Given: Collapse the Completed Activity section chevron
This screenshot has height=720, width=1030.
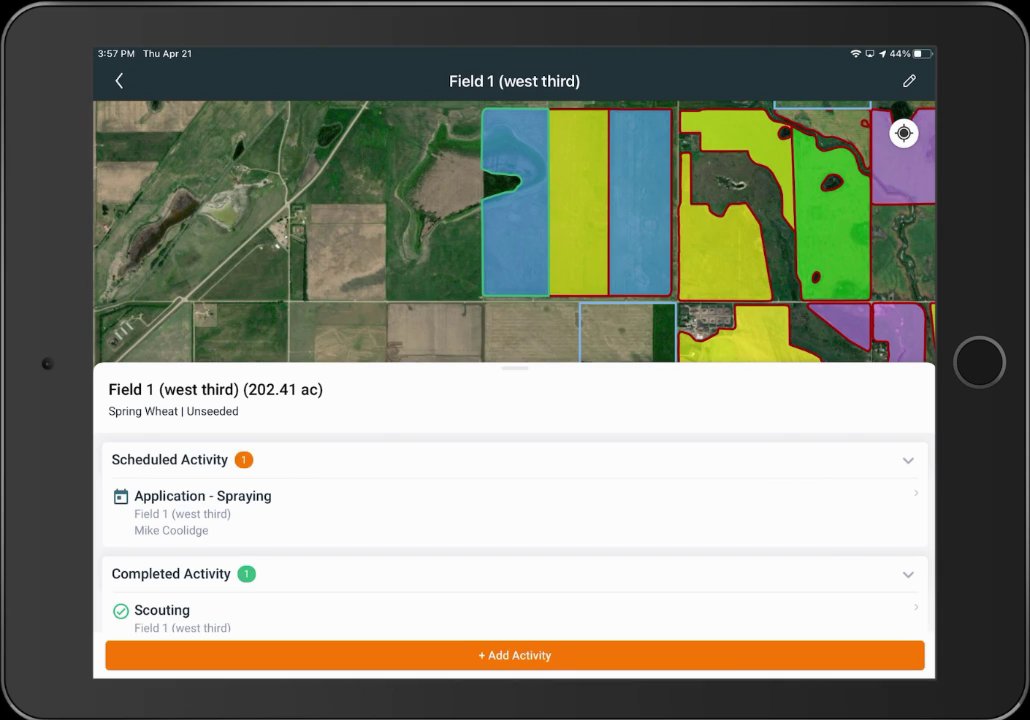Looking at the screenshot, I should click(x=908, y=575).
